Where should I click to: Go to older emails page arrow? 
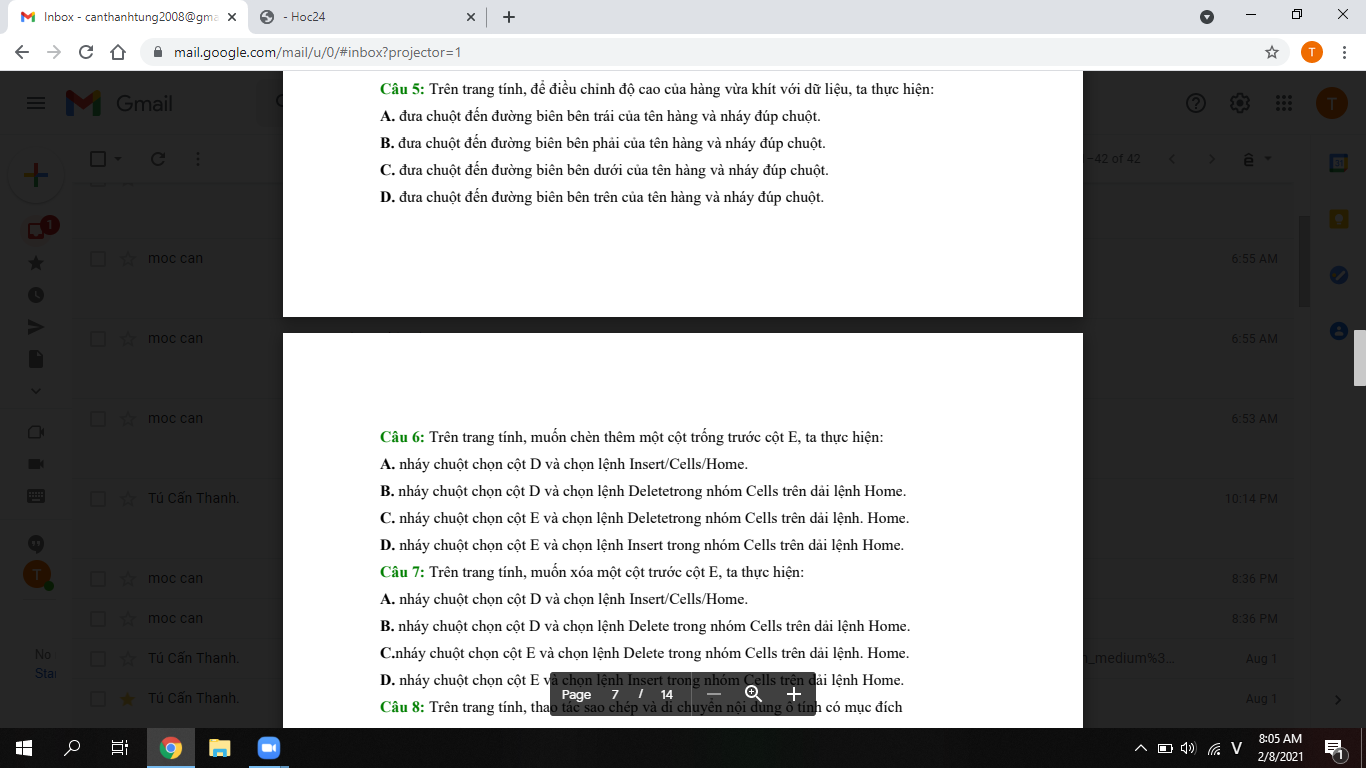coord(1212,159)
